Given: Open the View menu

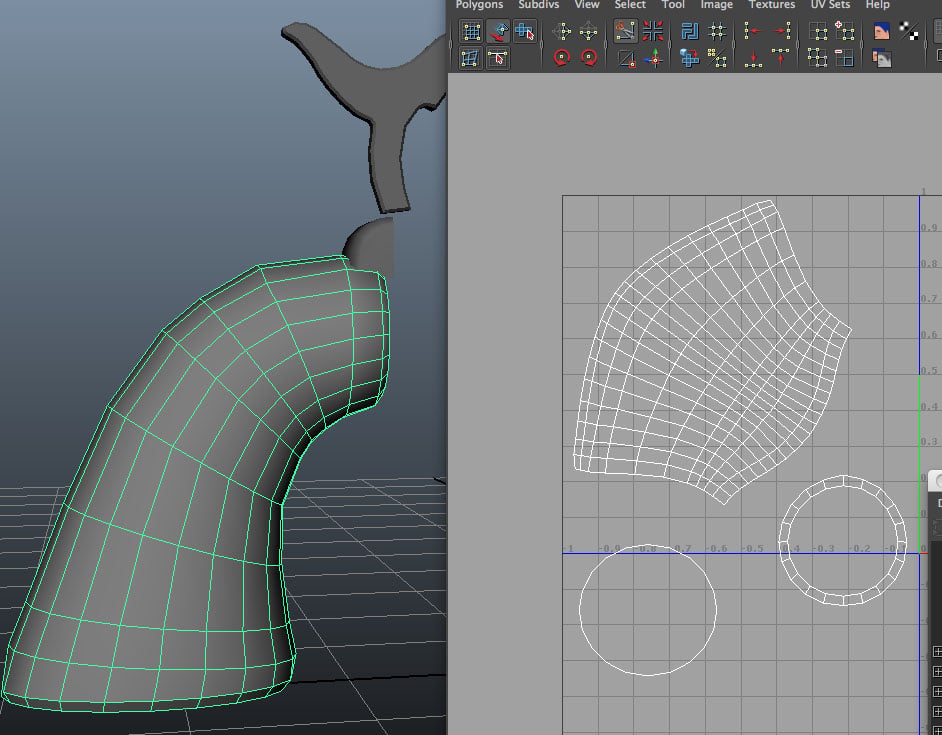Looking at the screenshot, I should (x=586, y=5).
